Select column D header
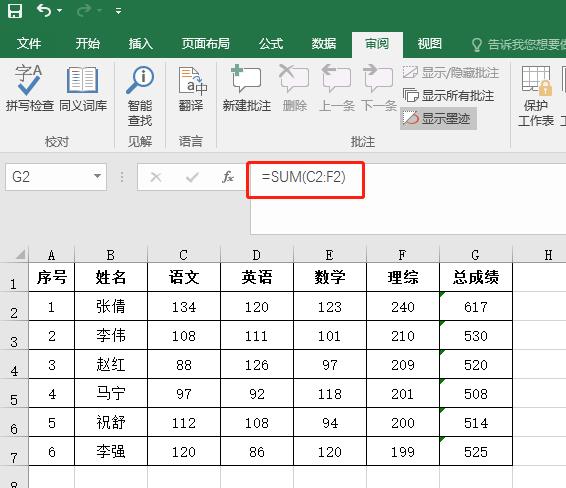The image size is (566, 488). (257, 255)
